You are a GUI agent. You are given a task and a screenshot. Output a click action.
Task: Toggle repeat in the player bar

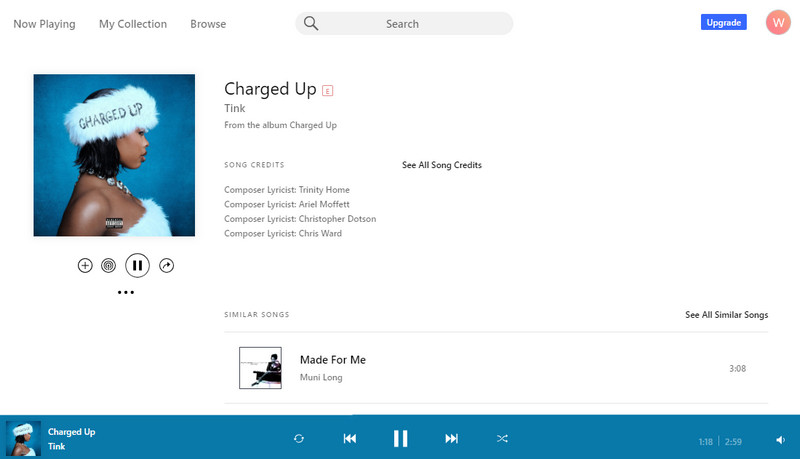tap(299, 439)
